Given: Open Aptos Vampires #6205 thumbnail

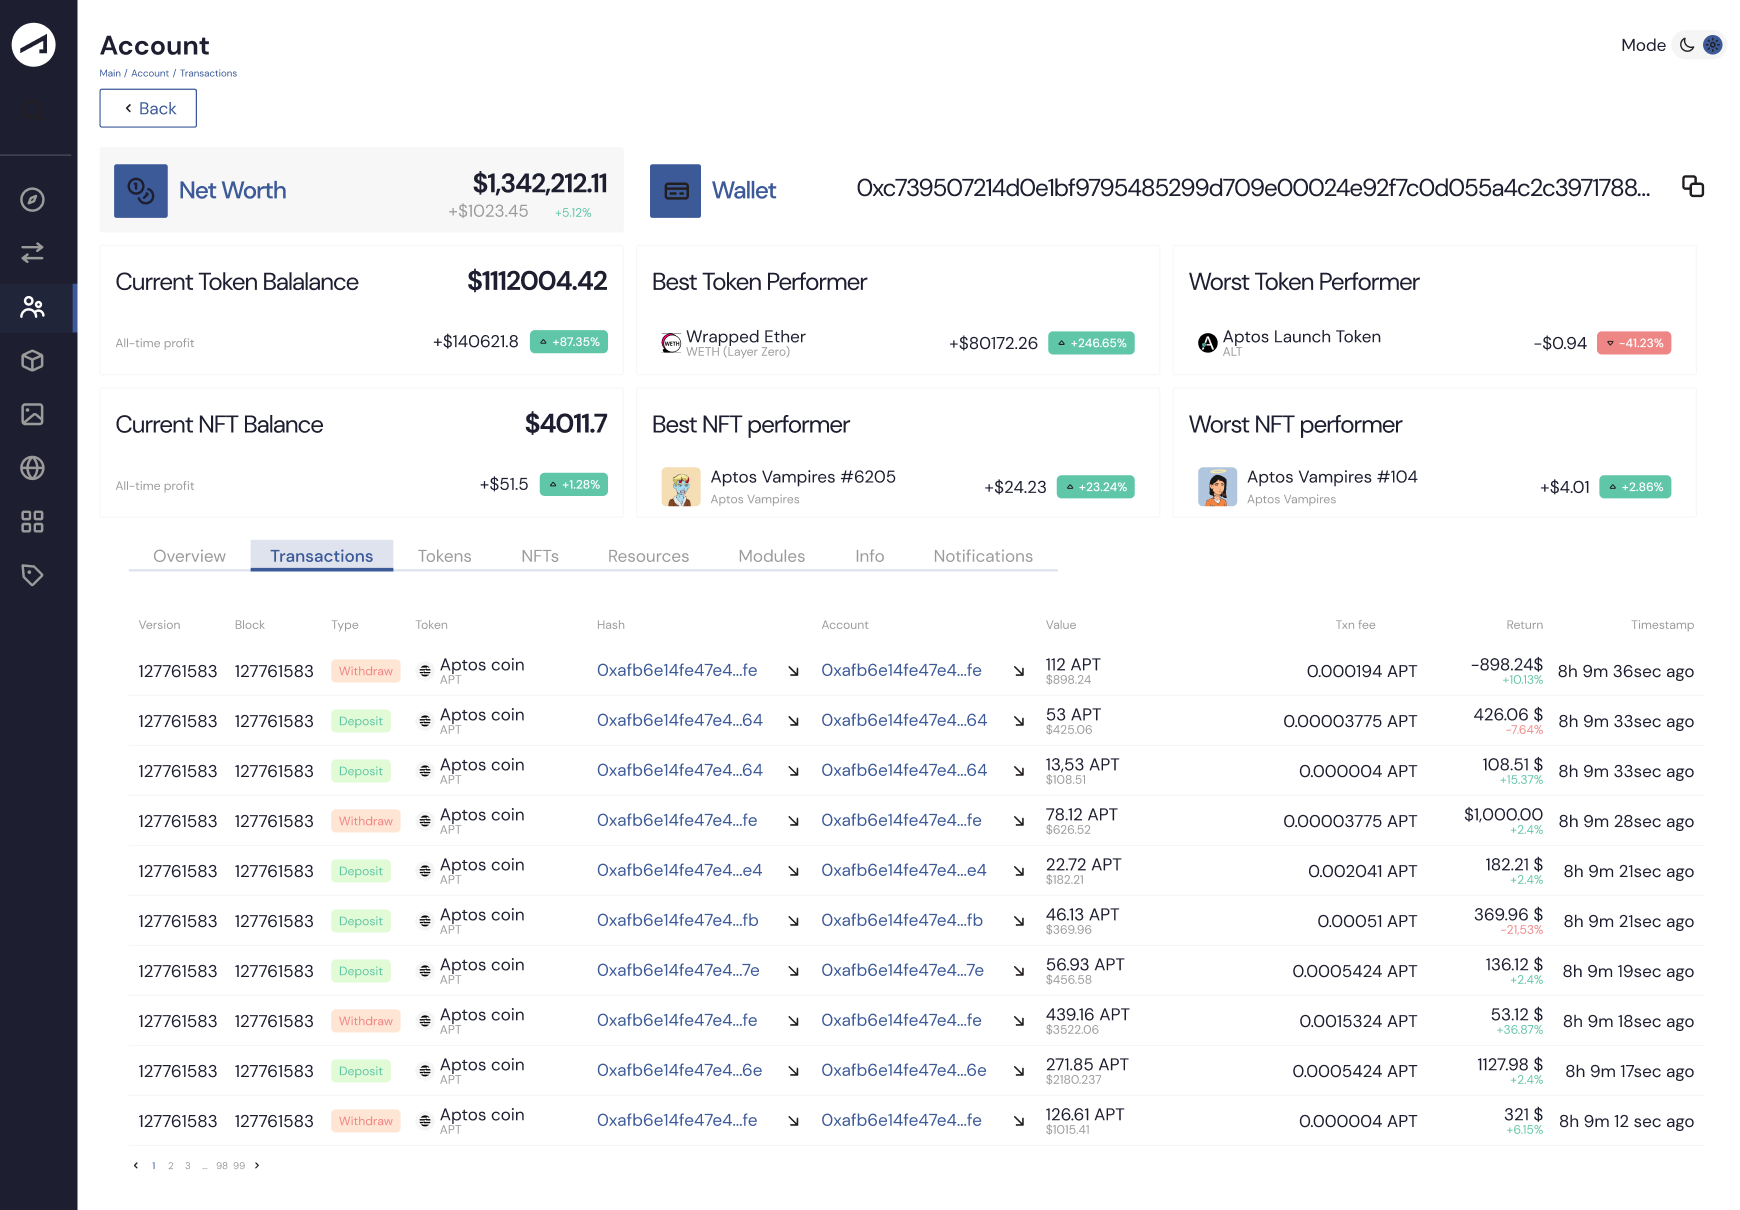Looking at the screenshot, I should (681, 487).
